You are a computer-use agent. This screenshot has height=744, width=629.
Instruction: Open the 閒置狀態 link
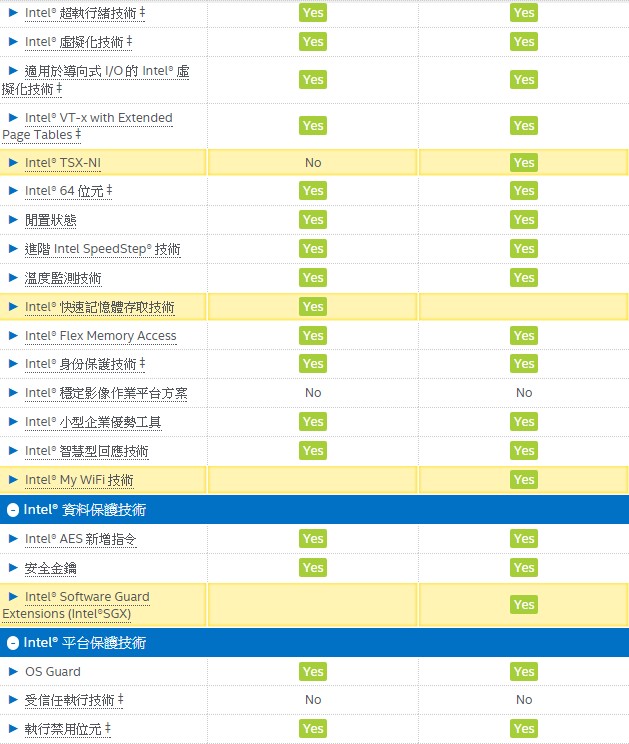pos(51,220)
